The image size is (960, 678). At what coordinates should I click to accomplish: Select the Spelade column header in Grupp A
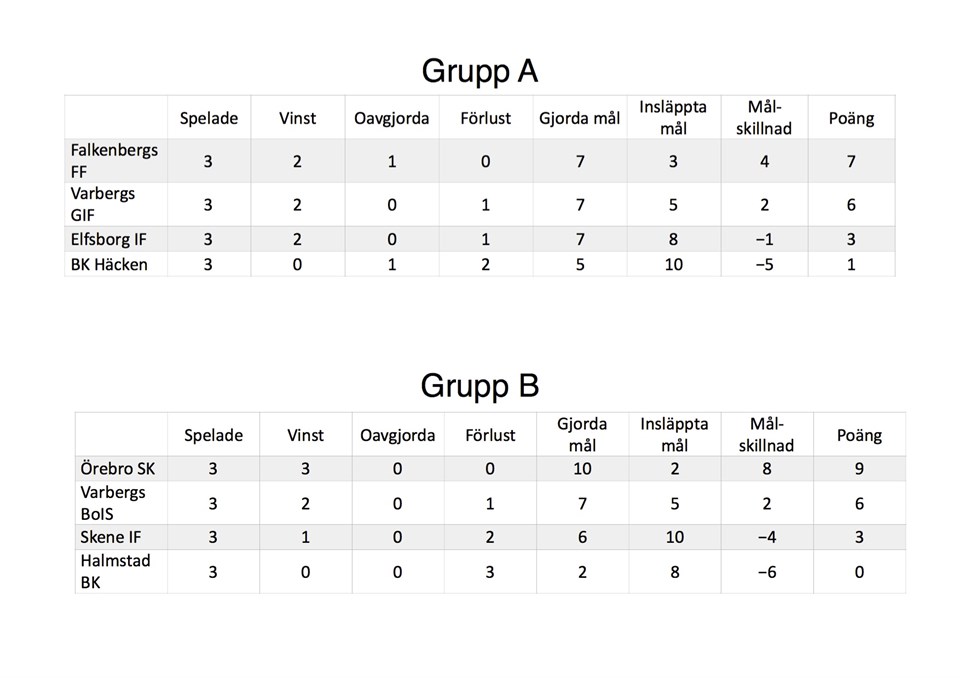click(208, 118)
